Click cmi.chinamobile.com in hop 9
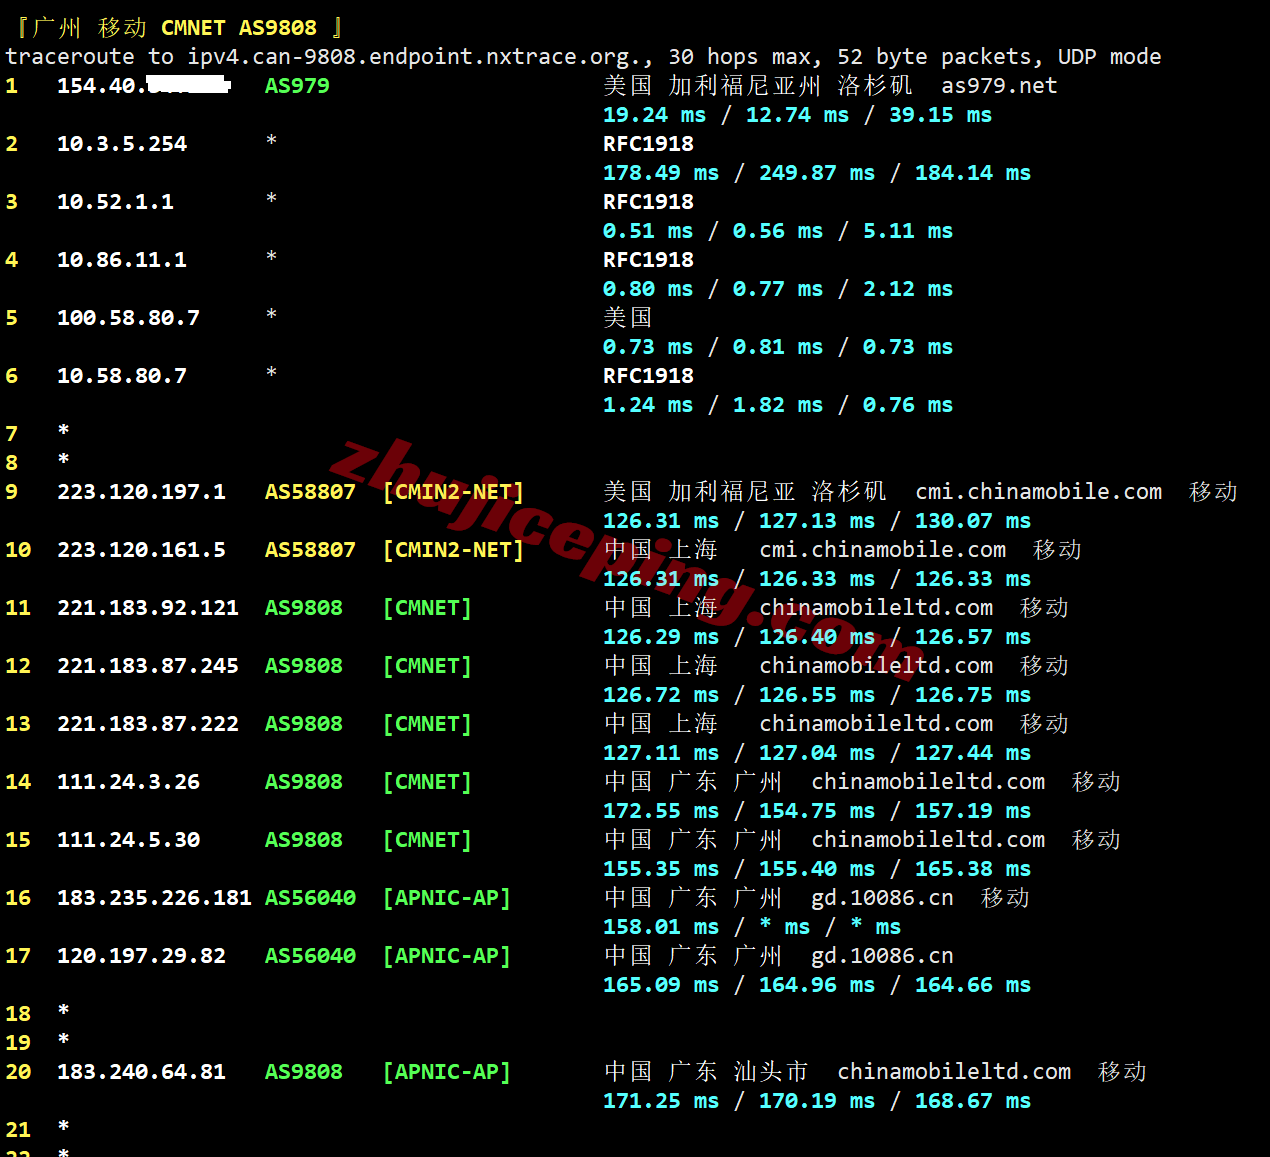 (x=1038, y=492)
